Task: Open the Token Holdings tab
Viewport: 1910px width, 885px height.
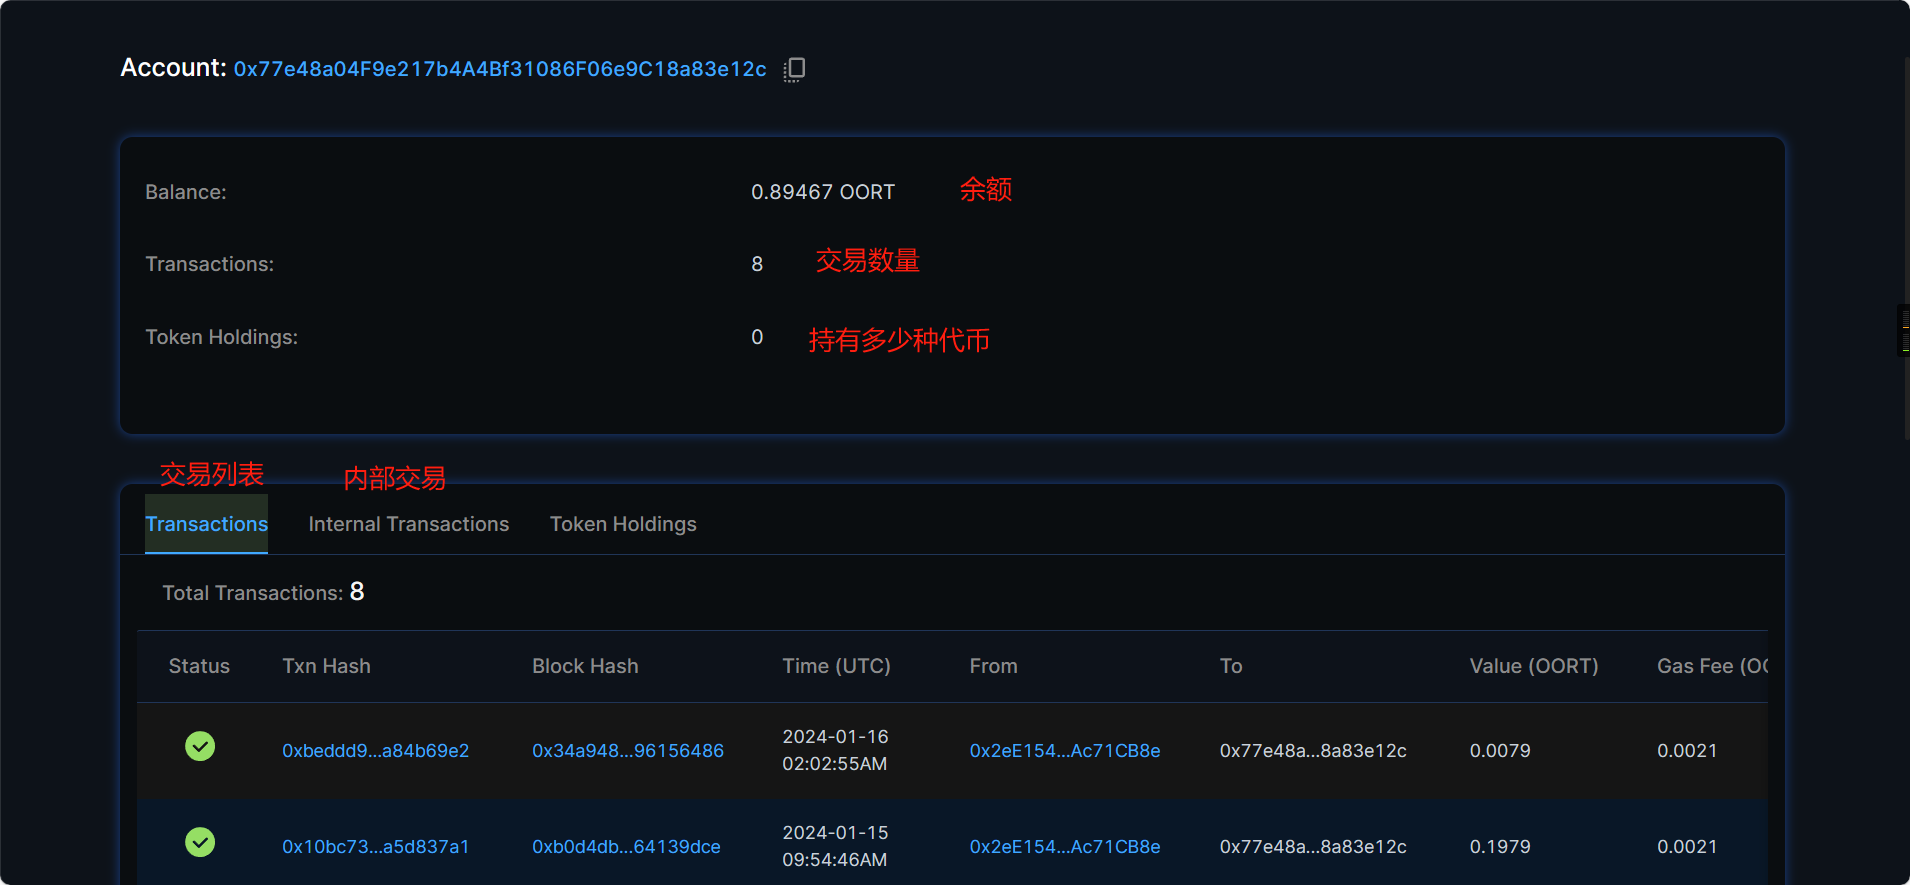Action: coord(623,524)
